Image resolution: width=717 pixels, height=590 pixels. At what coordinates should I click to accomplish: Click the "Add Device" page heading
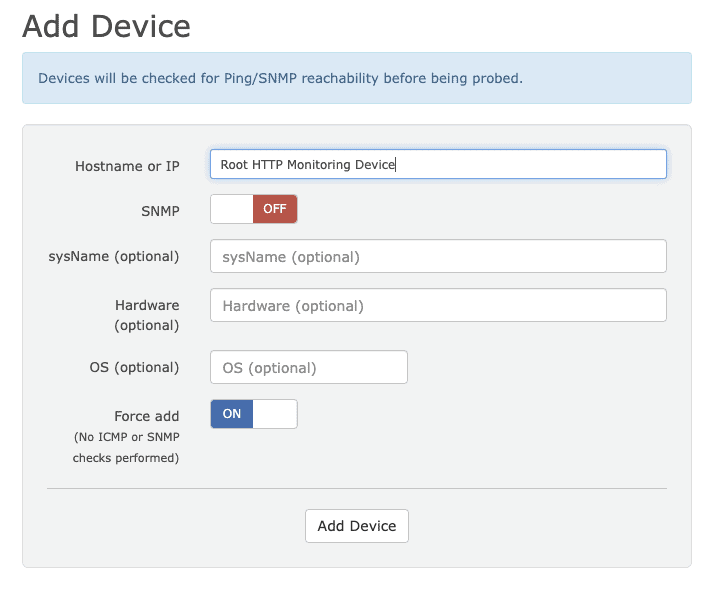click(x=107, y=26)
